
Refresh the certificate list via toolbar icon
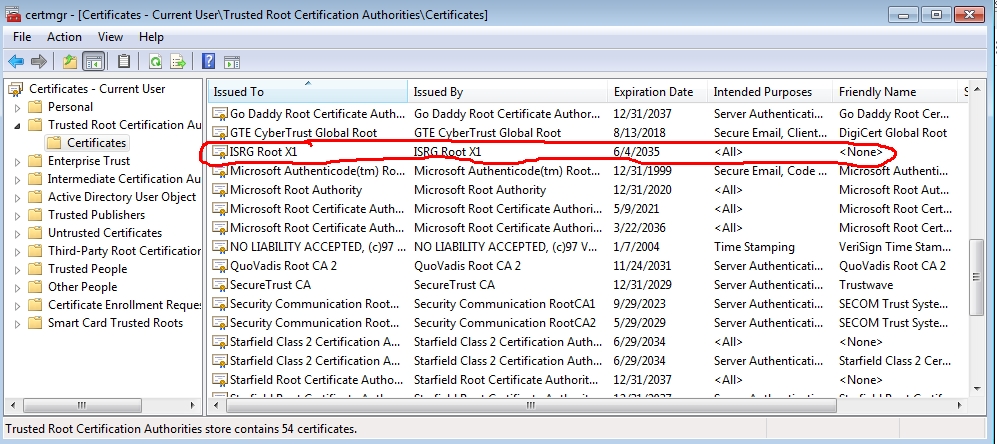tap(155, 62)
